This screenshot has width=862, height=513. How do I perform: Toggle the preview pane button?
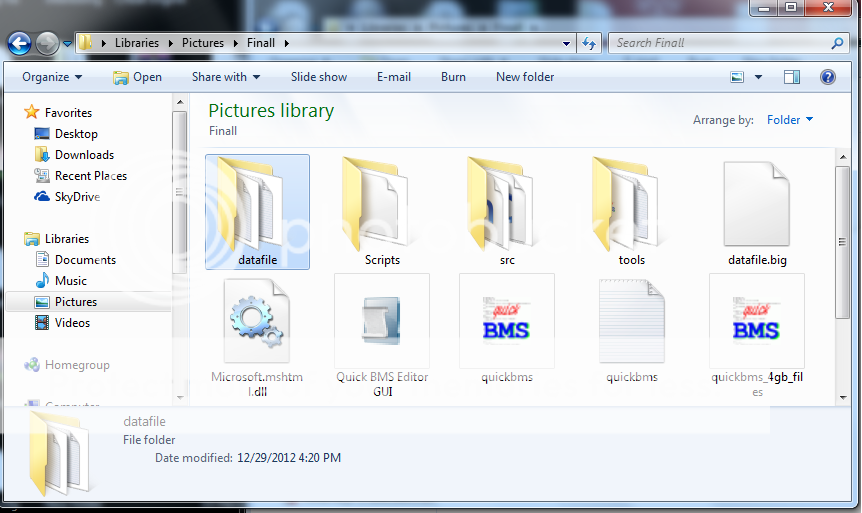792,77
